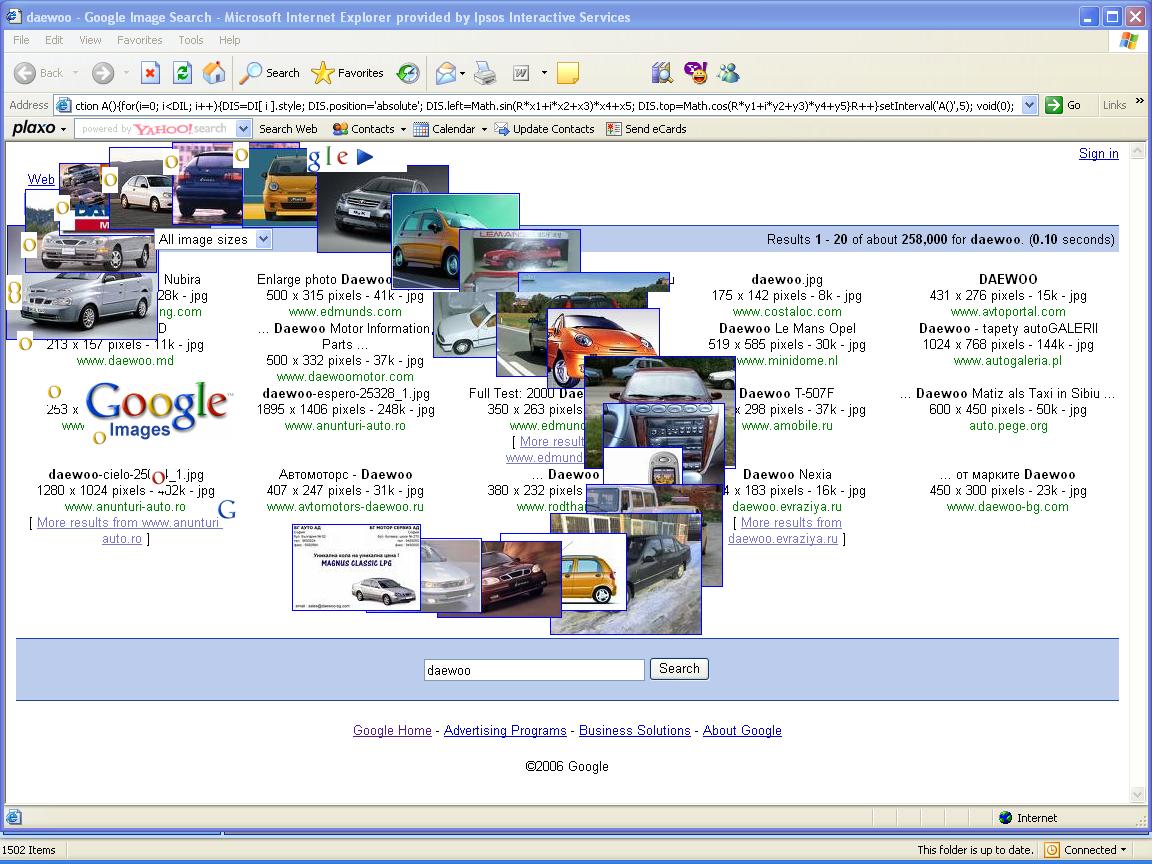
Task: Expand the Yahoo search box dropdown
Action: [x=244, y=129]
